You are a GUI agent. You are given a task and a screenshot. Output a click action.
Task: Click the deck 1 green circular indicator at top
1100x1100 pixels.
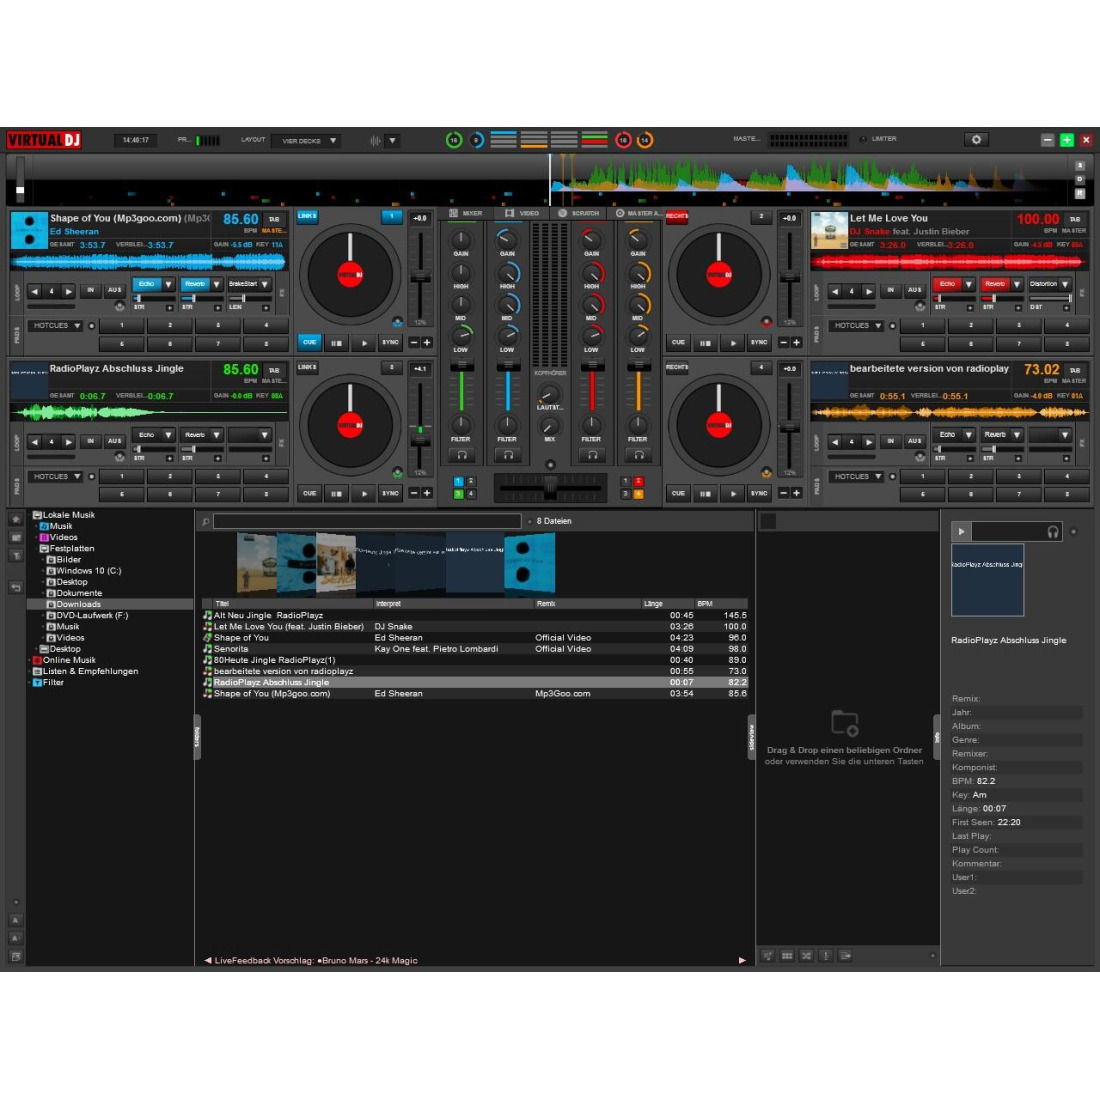click(x=454, y=140)
